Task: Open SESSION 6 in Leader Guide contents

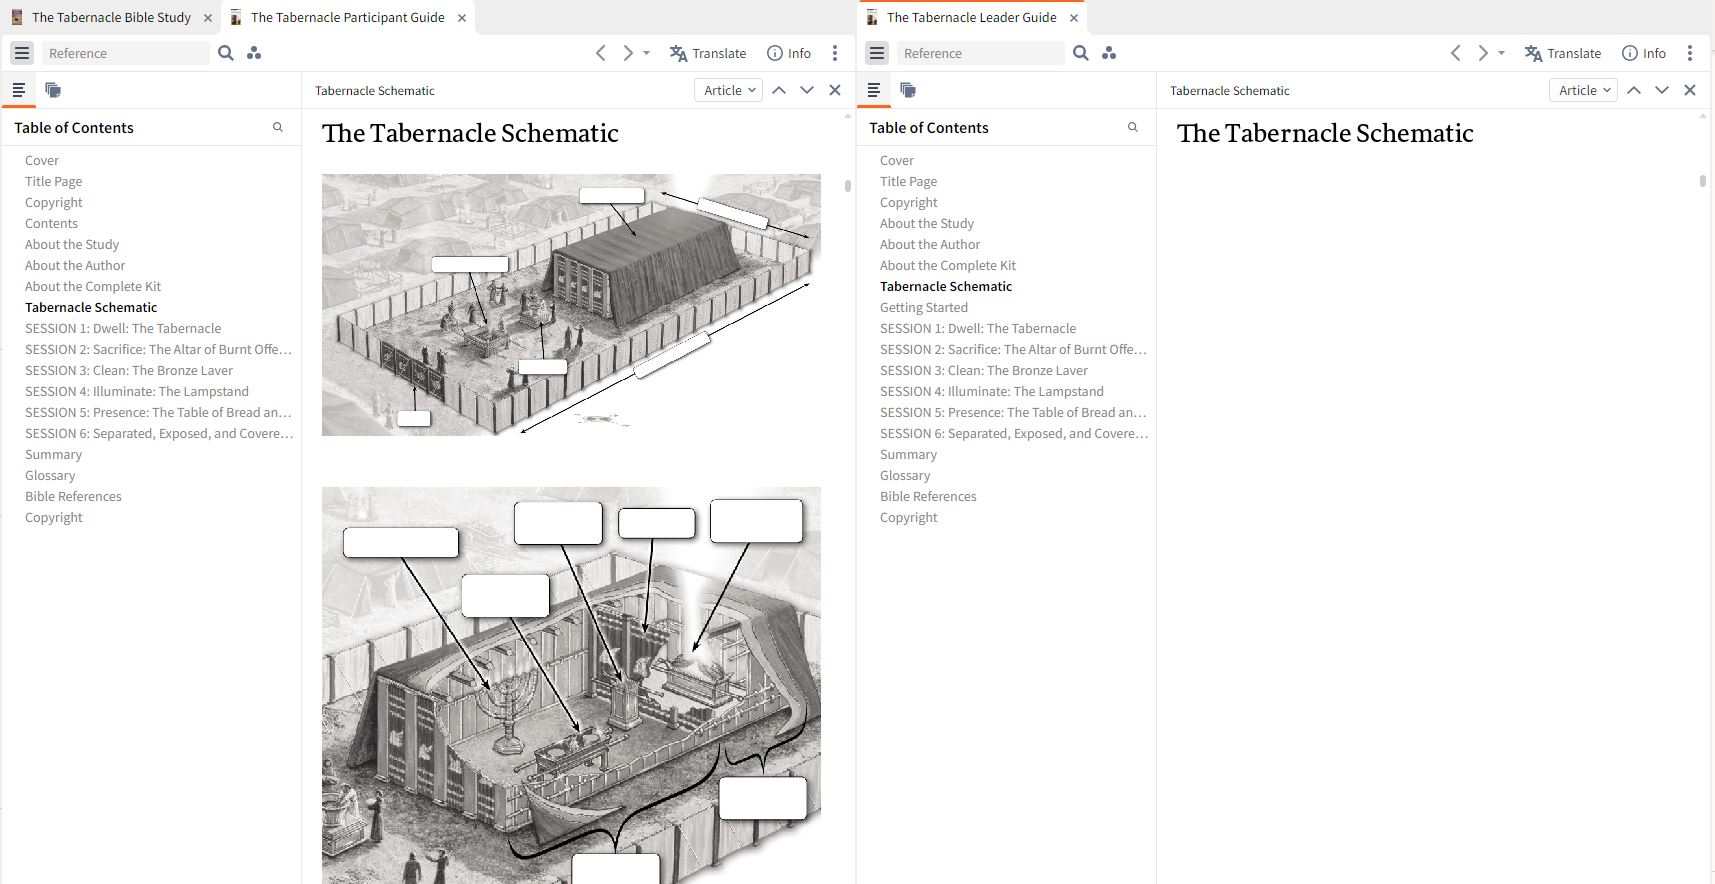Action: pos(1014,433)
